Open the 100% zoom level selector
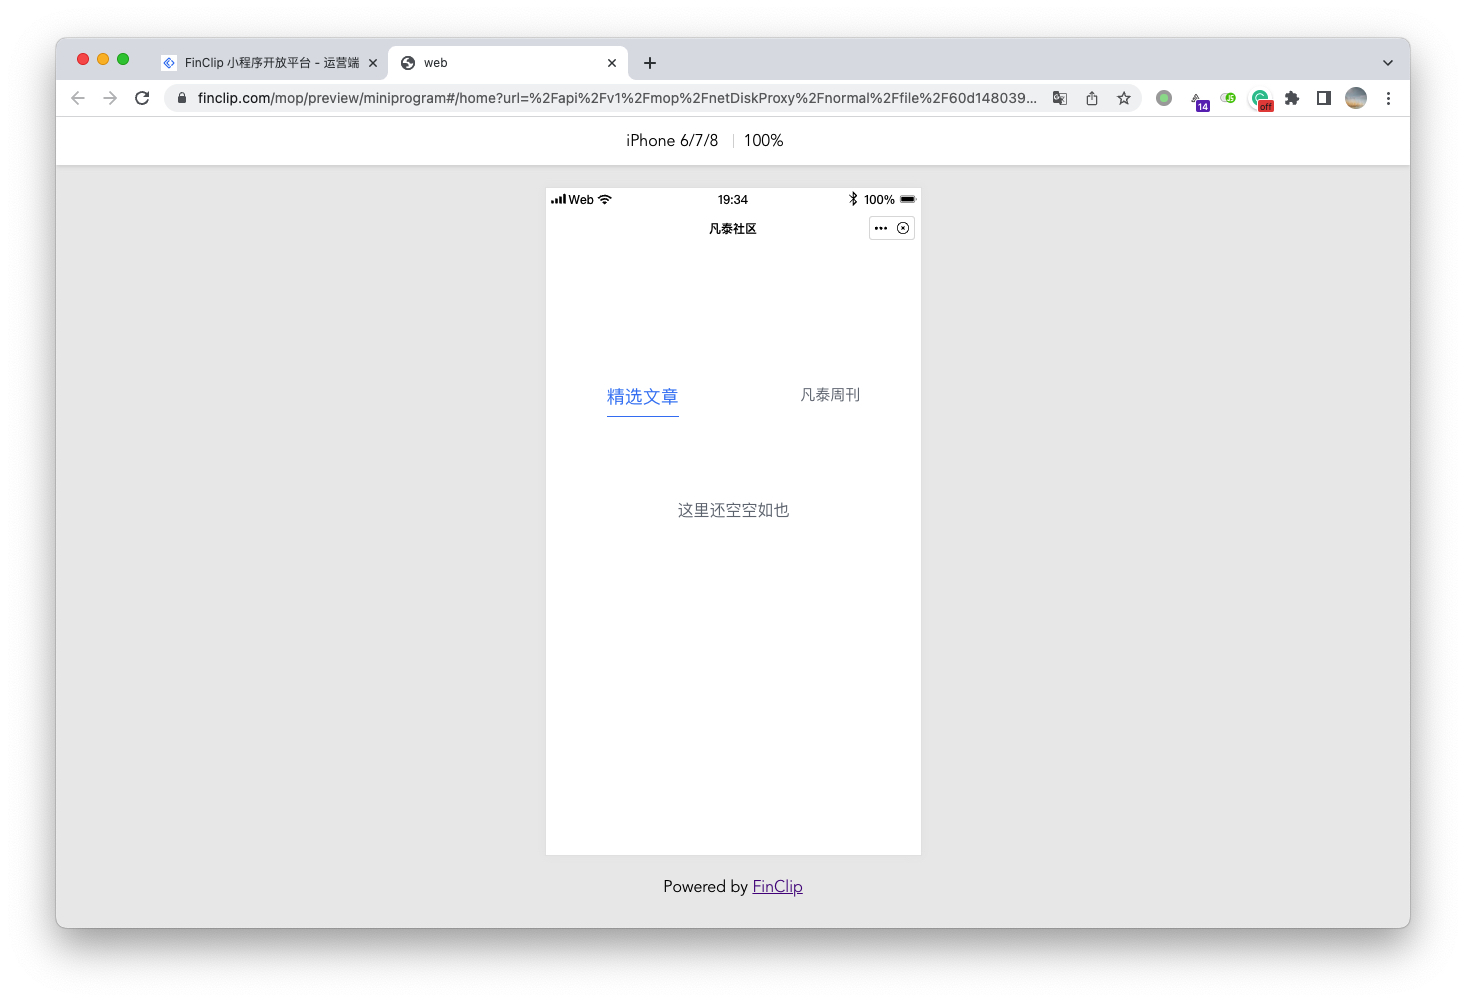 [763, 141]
